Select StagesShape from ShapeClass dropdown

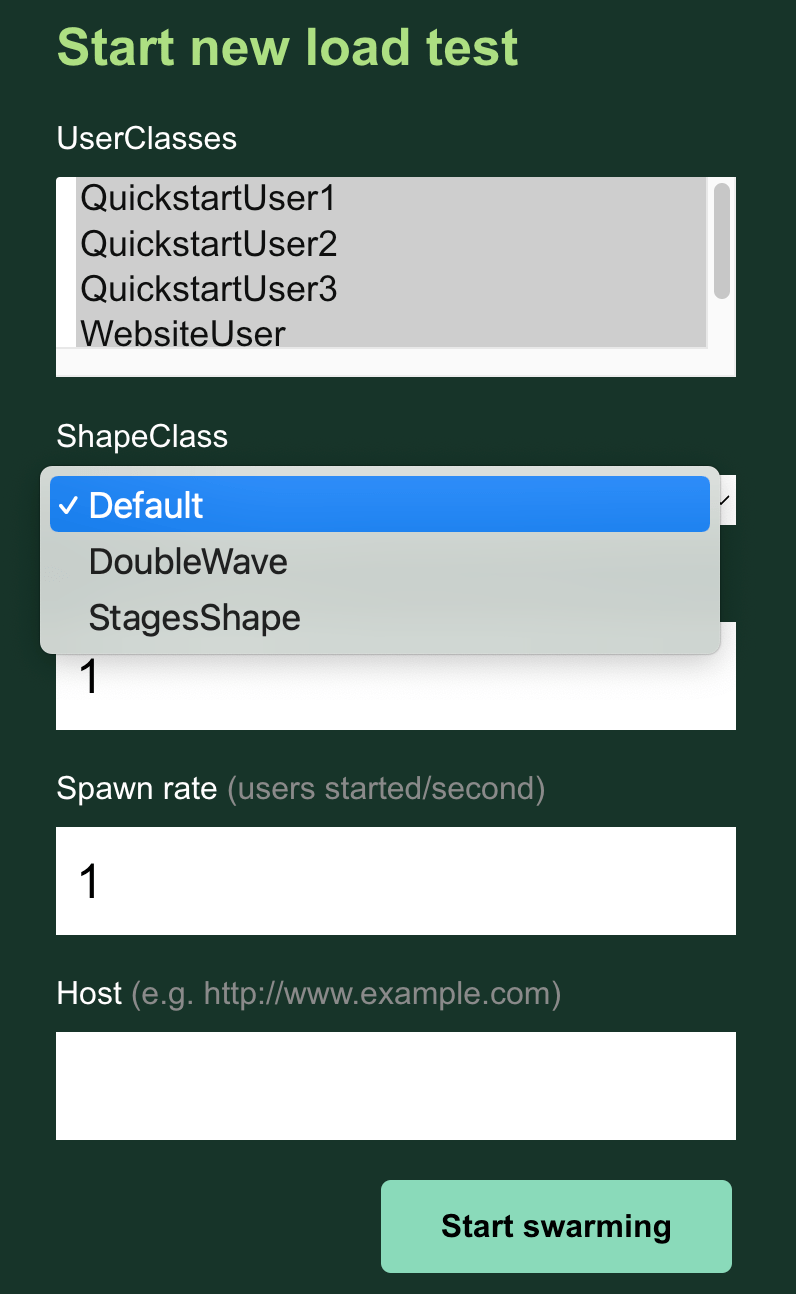click(x=194, y=617)
